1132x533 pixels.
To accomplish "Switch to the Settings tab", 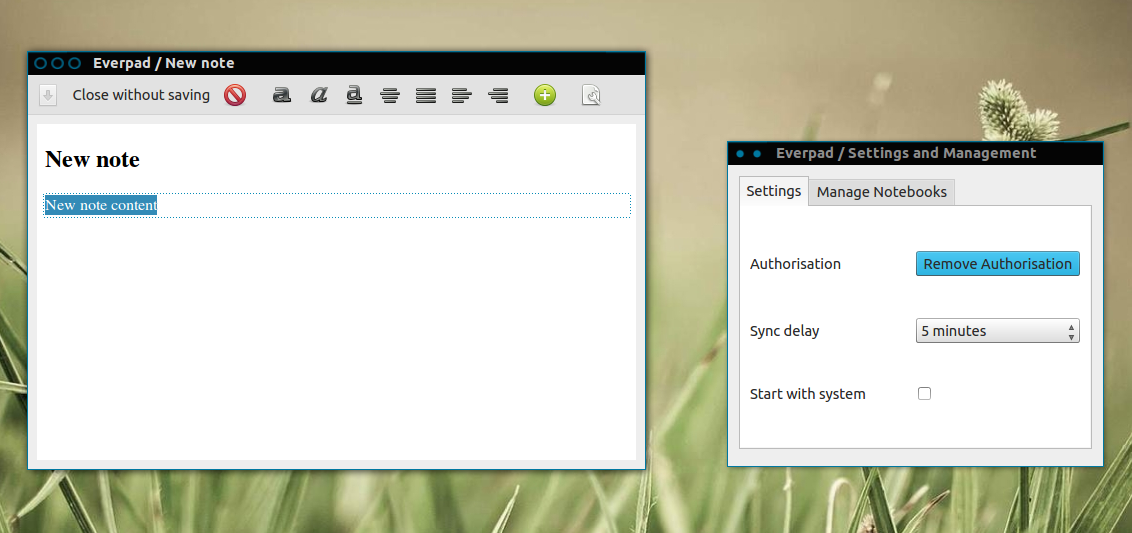I will [774, 191].
